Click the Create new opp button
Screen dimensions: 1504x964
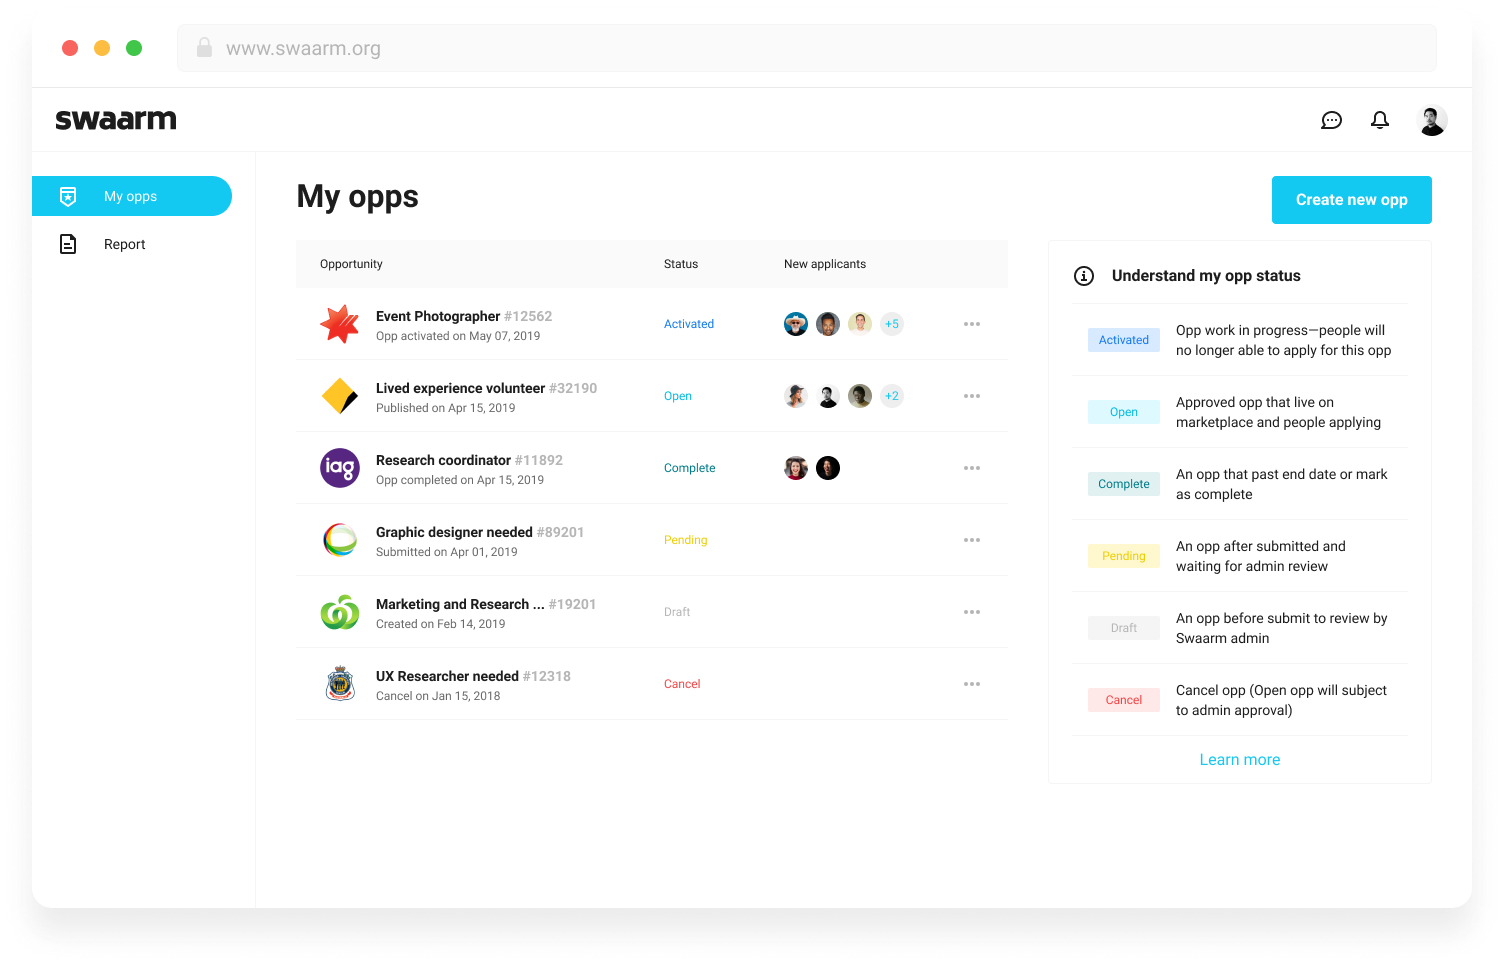coord(1351,199)
